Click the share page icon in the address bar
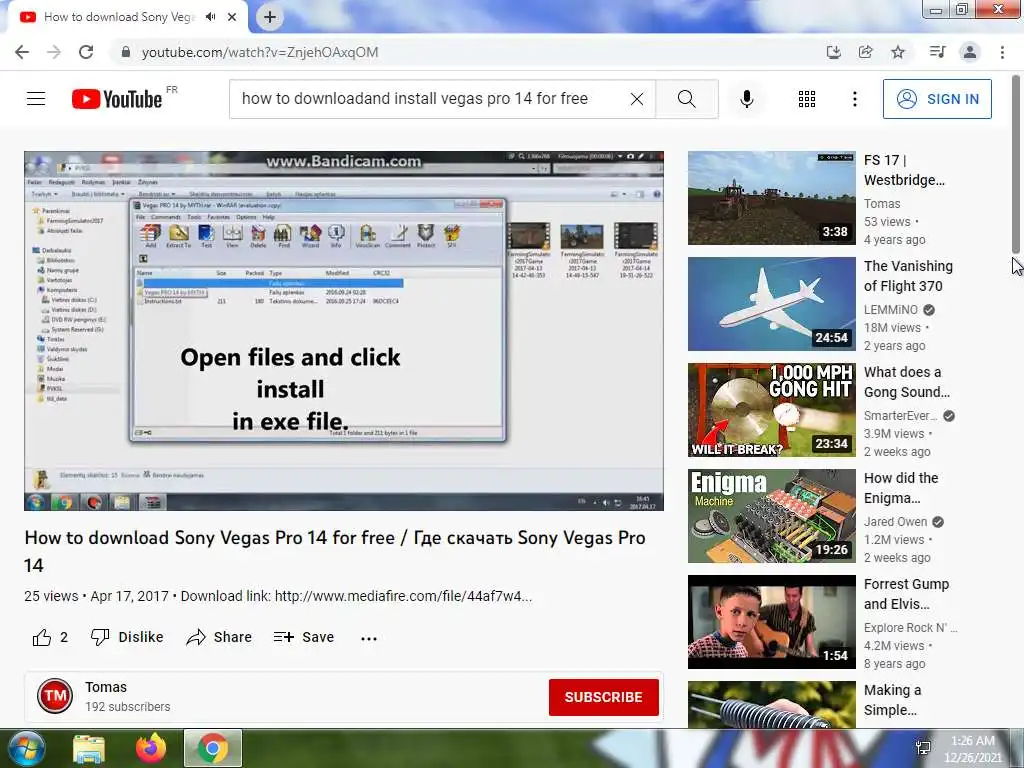Image resolution: width=1024 pixels, height=768 pixels. [x=865, y=52]
